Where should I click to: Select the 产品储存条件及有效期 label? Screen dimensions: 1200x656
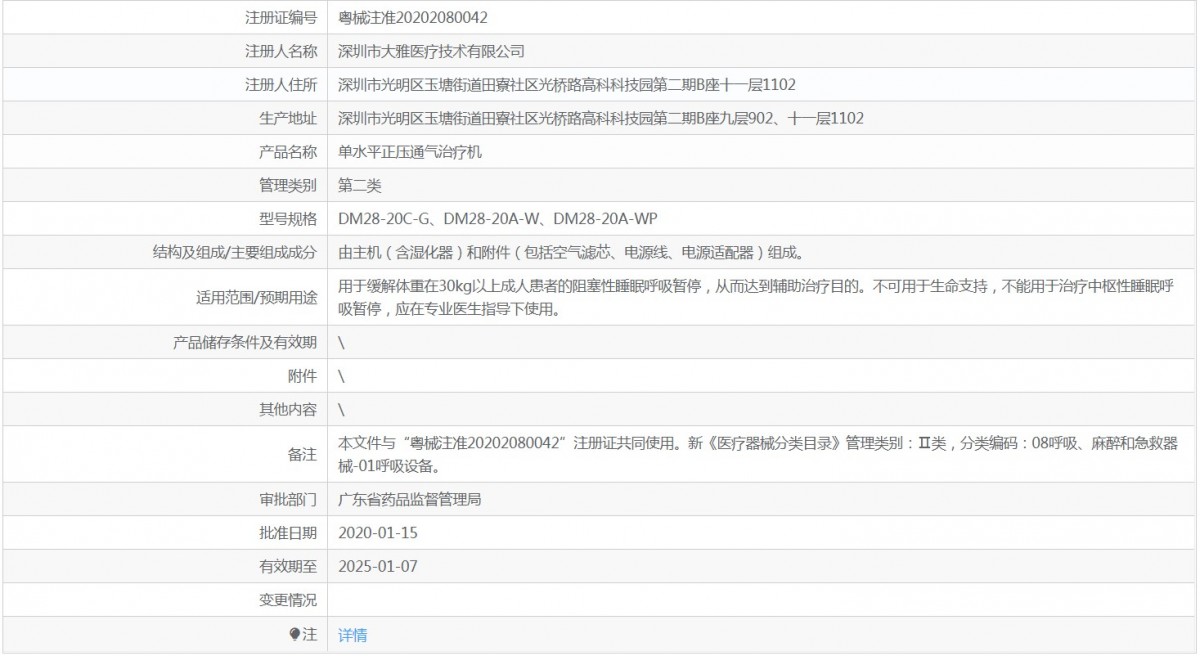[245, 343]
